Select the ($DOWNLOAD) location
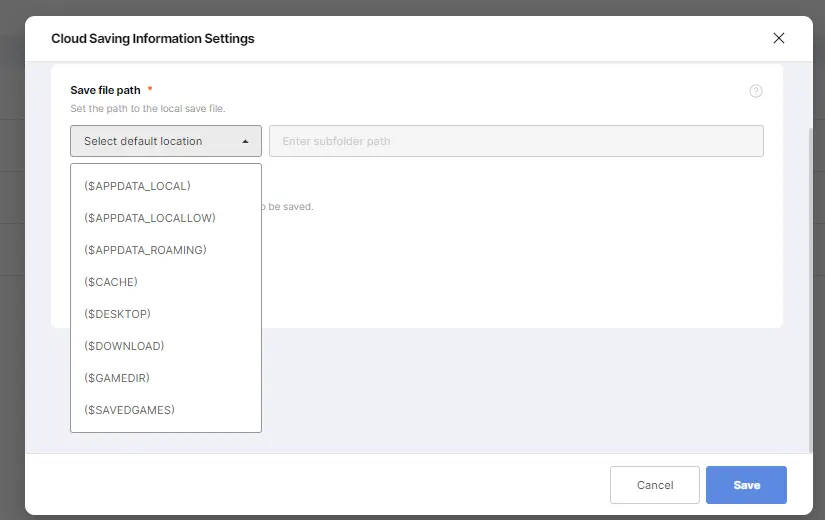The width and height of the screenshot is (825, 520). pyautogui.click(x=124, y=346)
